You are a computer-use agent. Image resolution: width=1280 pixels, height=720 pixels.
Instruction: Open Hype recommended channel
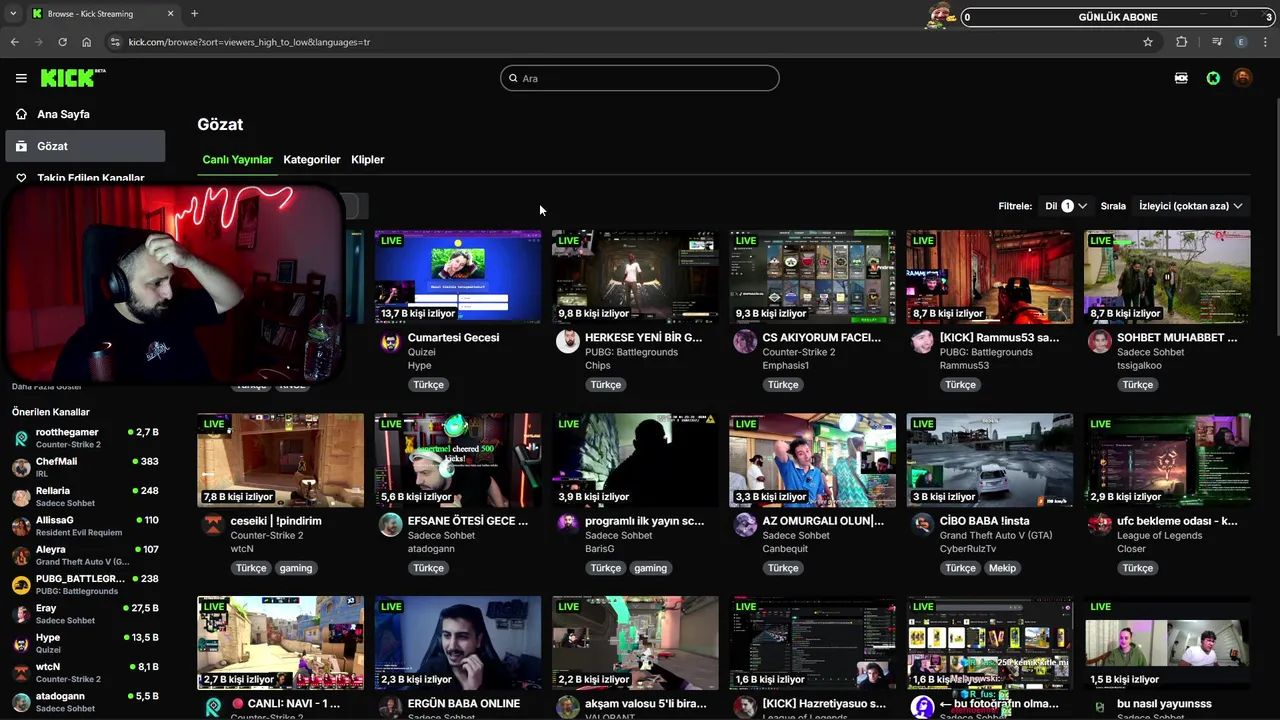(x=85, y=643)
